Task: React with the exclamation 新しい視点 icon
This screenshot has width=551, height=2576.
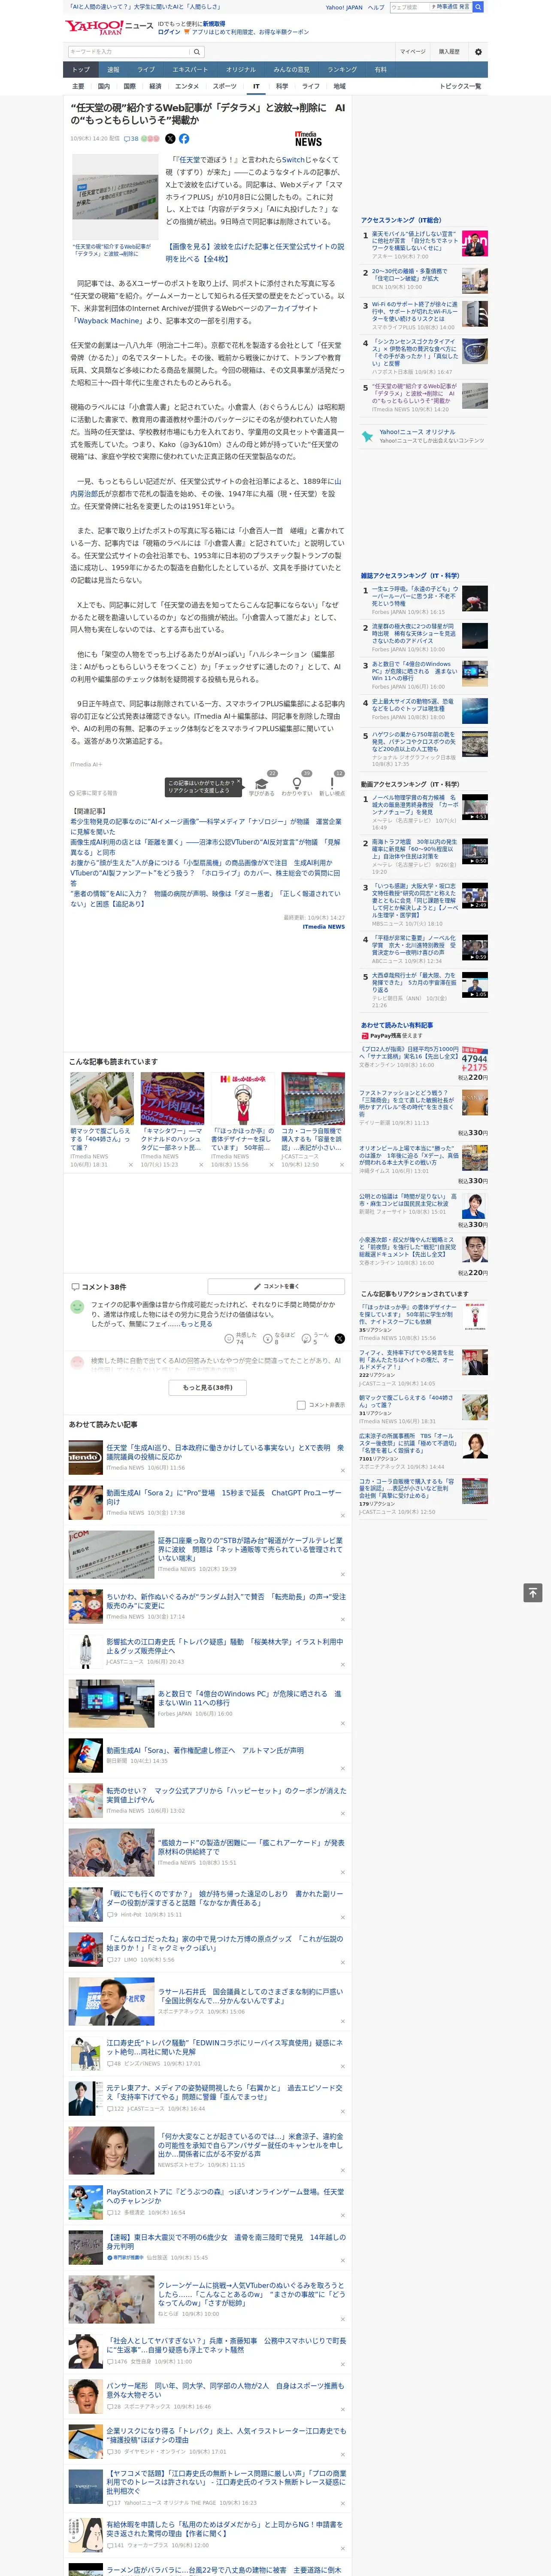Action: click(x=332, y=784)
